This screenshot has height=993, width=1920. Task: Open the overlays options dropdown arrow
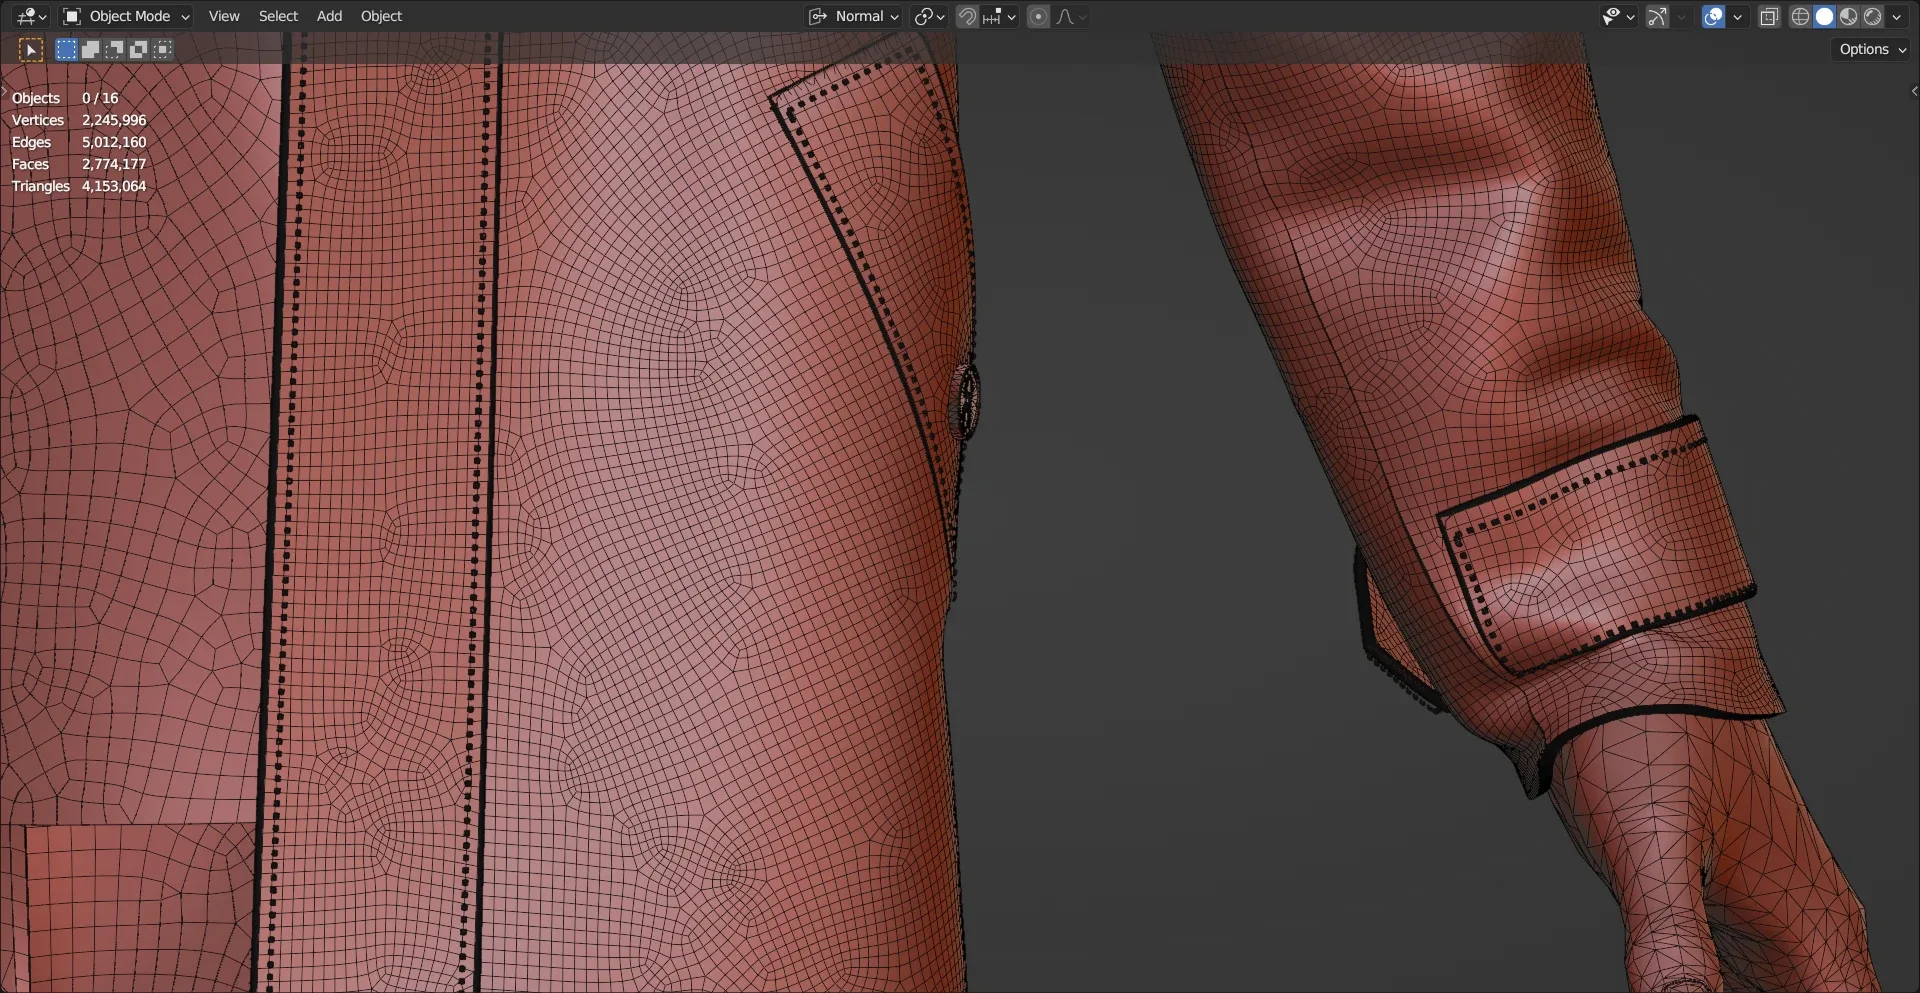pos(1738,16)
